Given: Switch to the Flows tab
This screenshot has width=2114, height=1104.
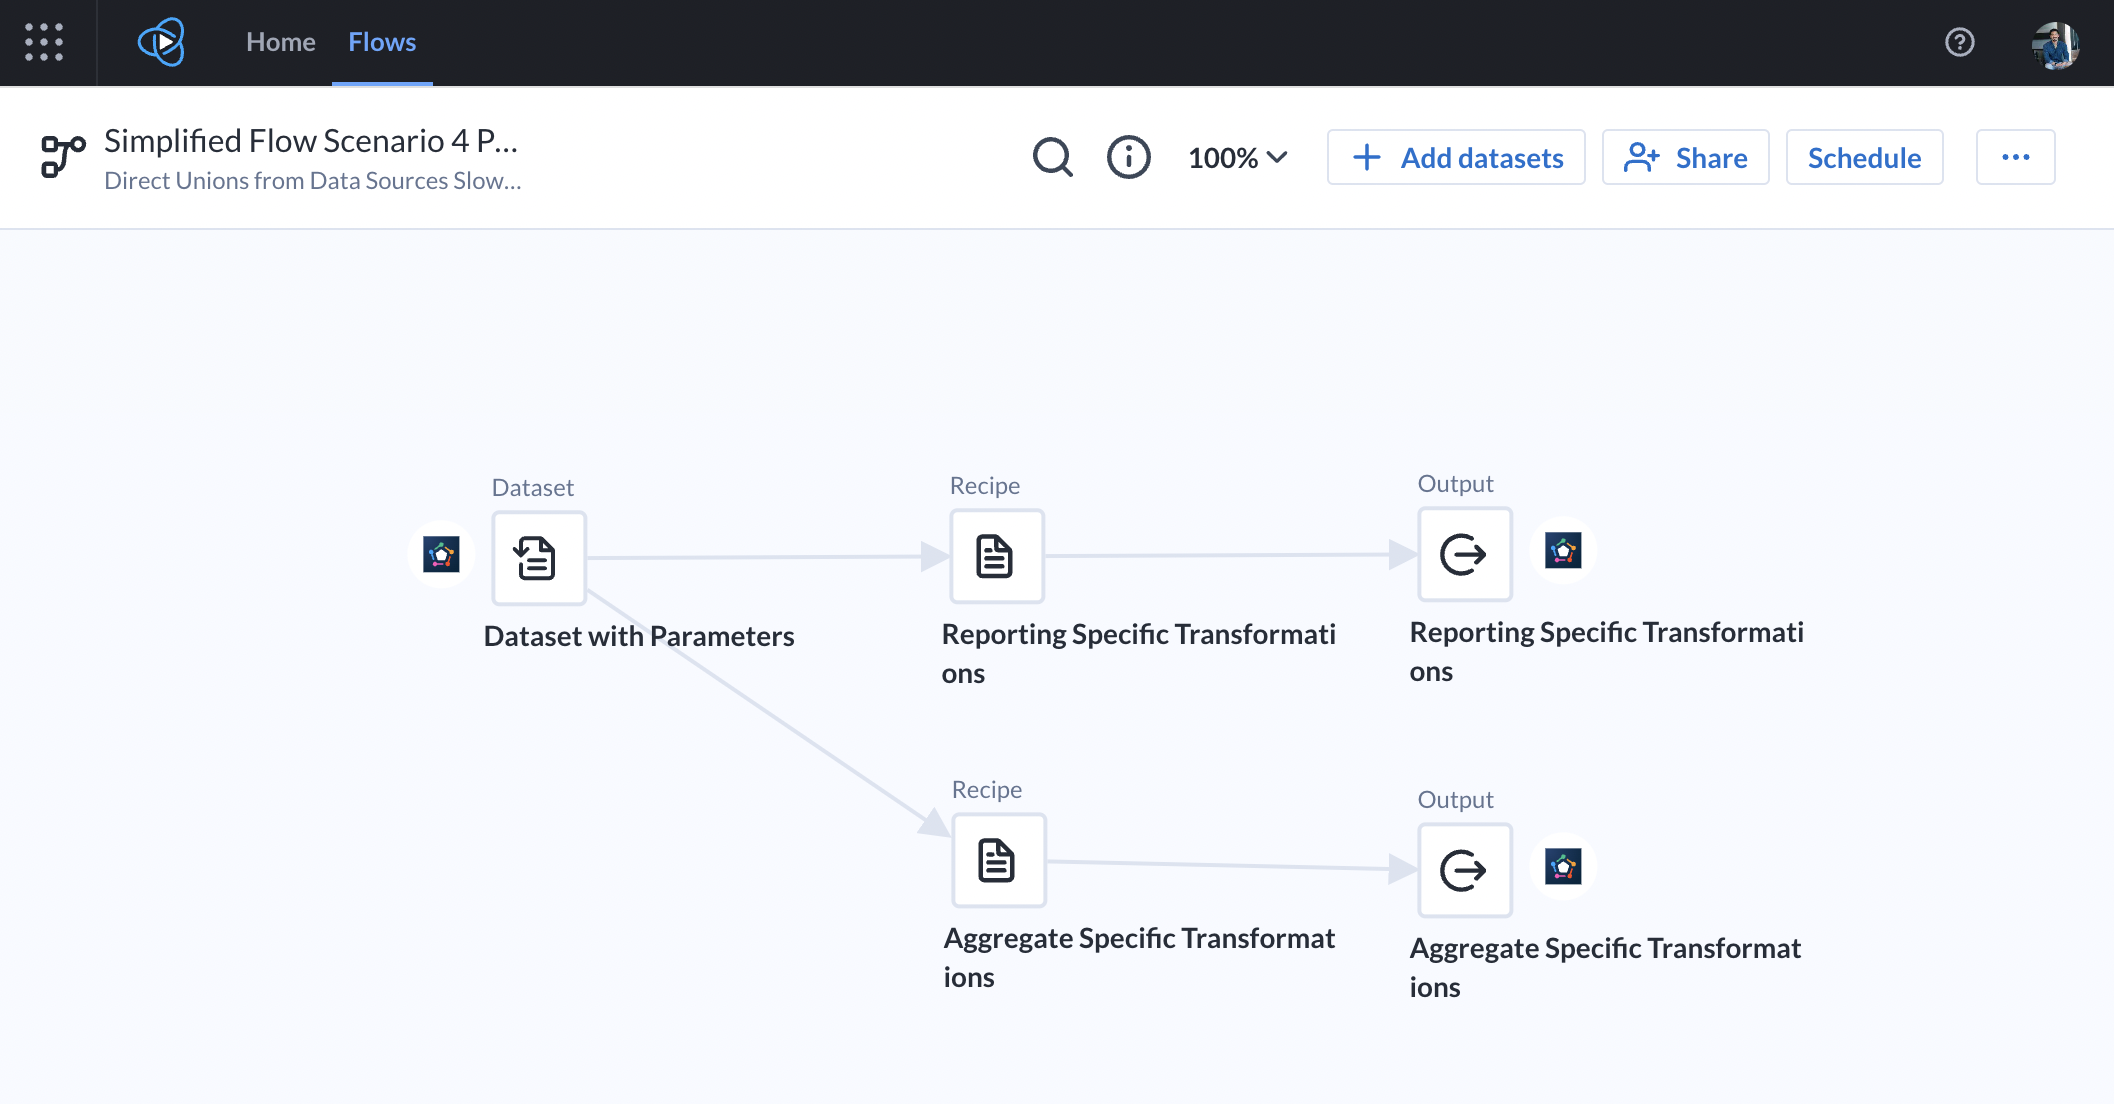Looking at the screenshot, I should pos(381,42).
